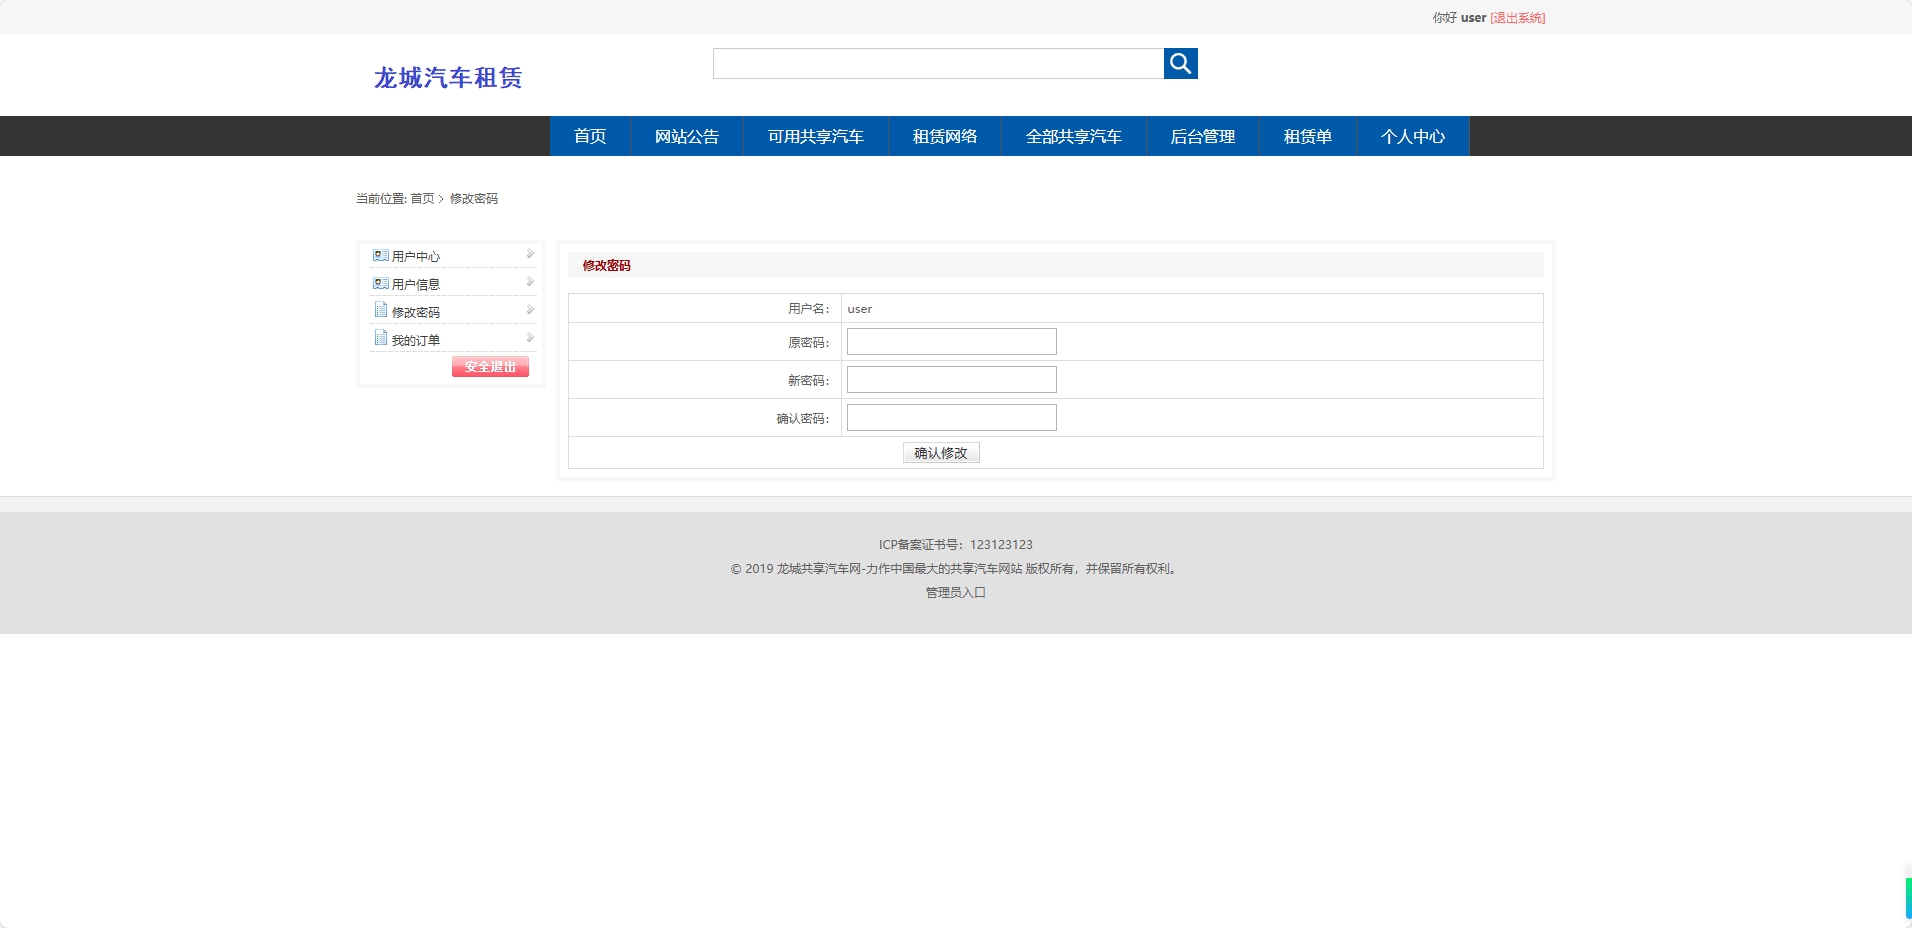Click the 安全退出 red button
This screenshot has height=928, width=1912.
tap(489, 366)
